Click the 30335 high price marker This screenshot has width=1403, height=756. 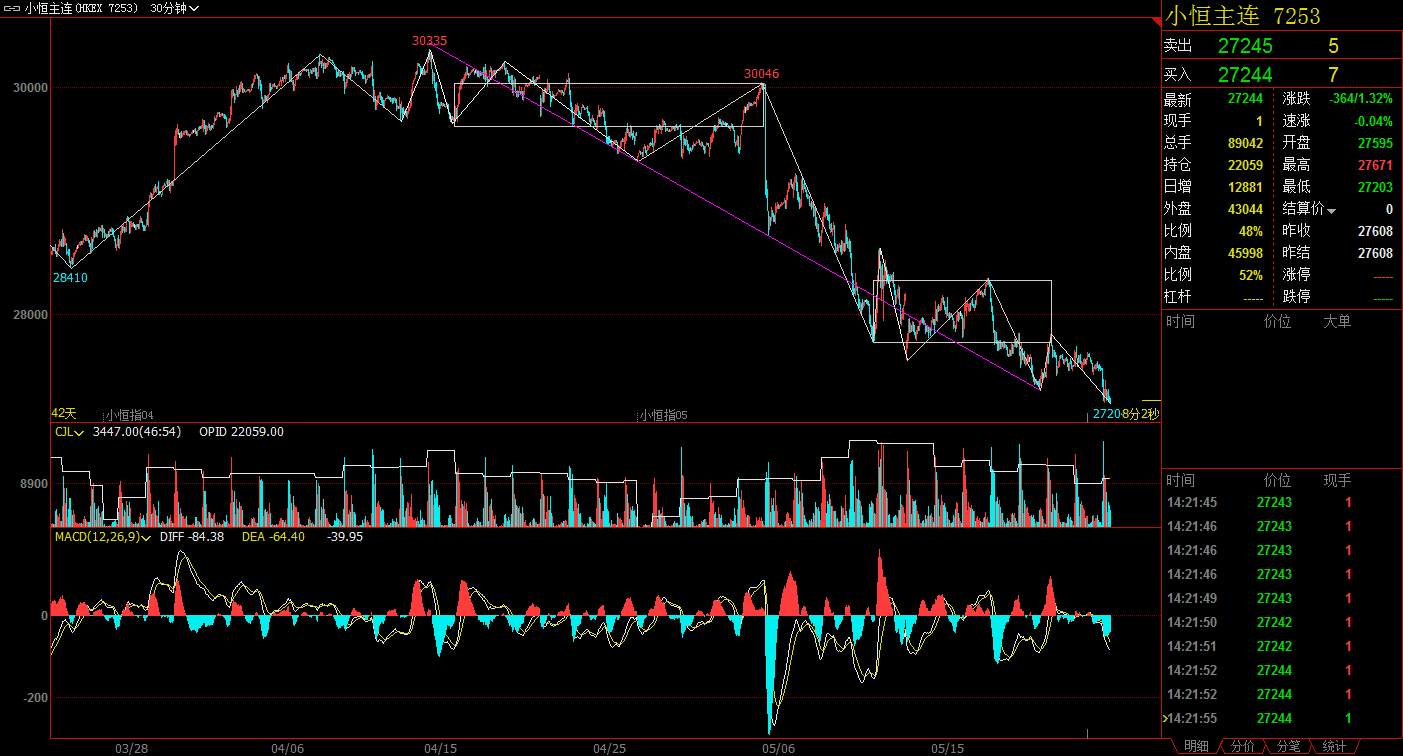tap(429, 41)
